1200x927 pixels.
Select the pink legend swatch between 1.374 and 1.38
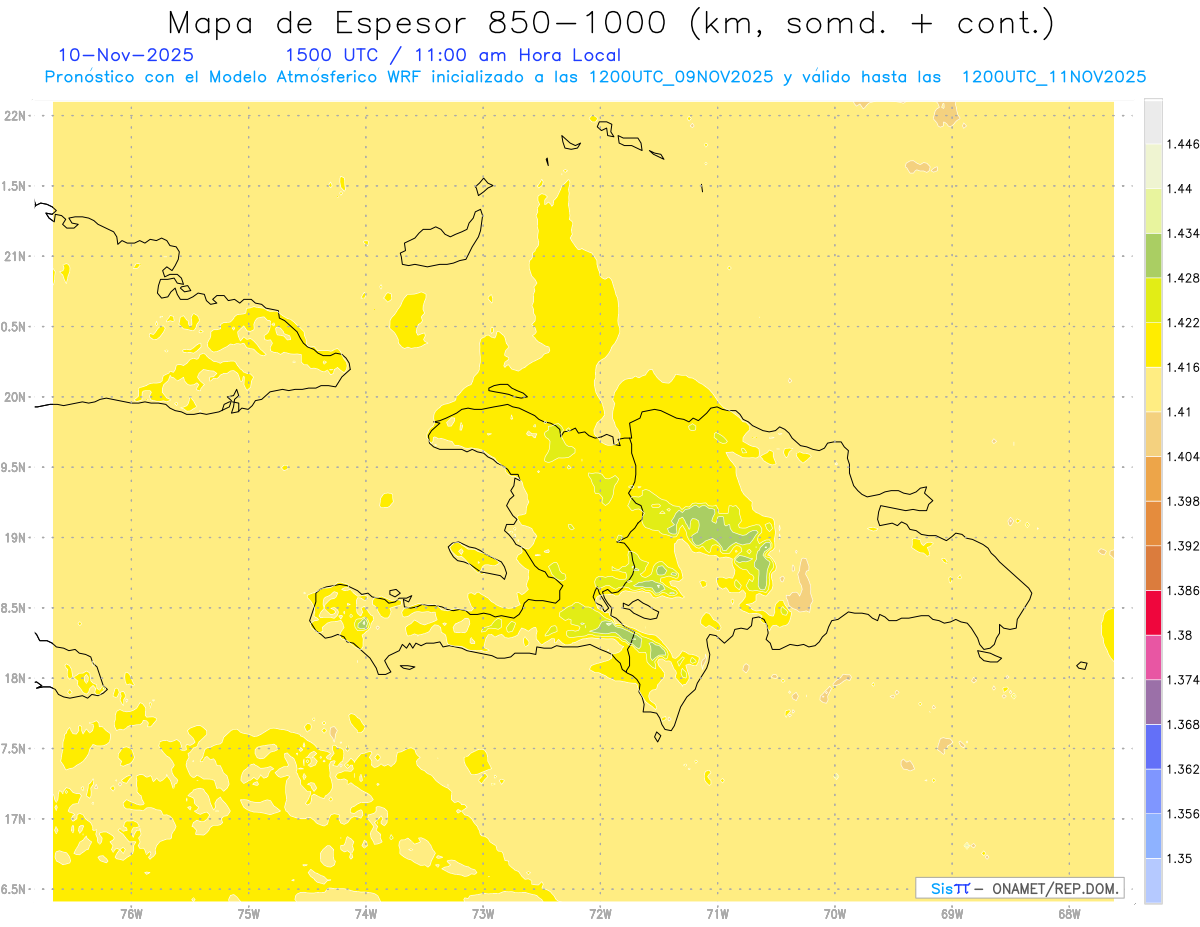tap(1153, 658)
